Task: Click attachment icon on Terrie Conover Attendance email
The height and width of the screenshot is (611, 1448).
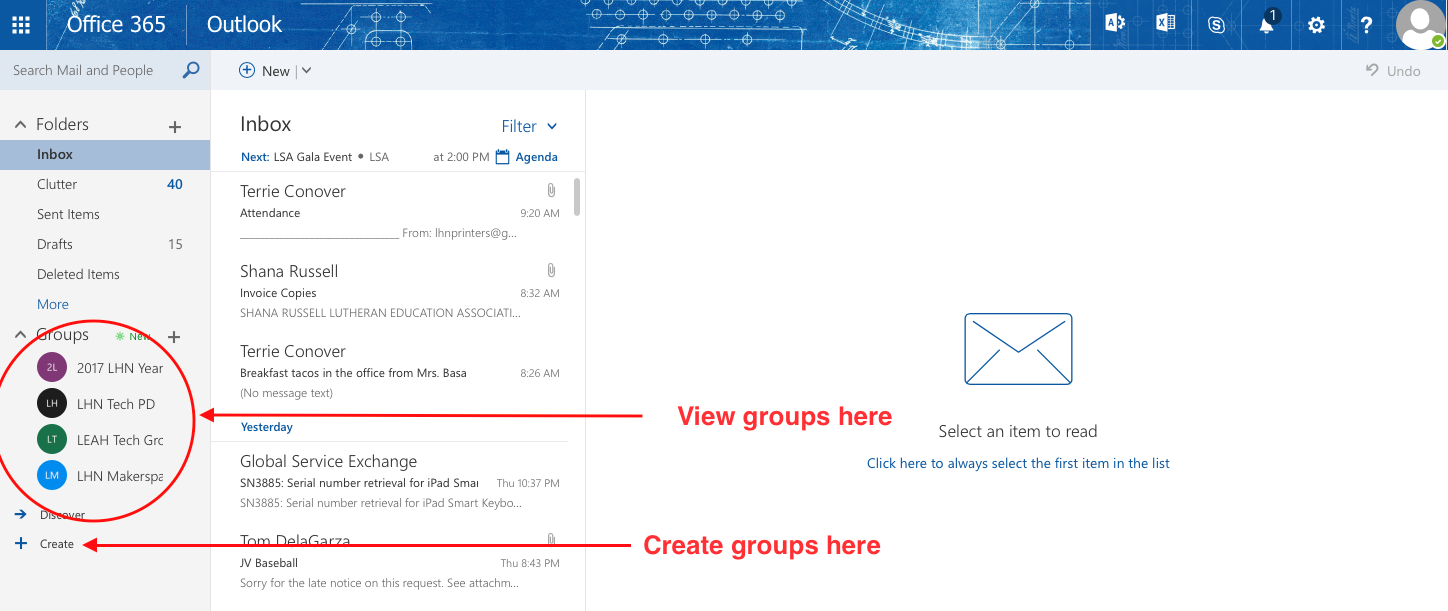Action: coord(551,190)
